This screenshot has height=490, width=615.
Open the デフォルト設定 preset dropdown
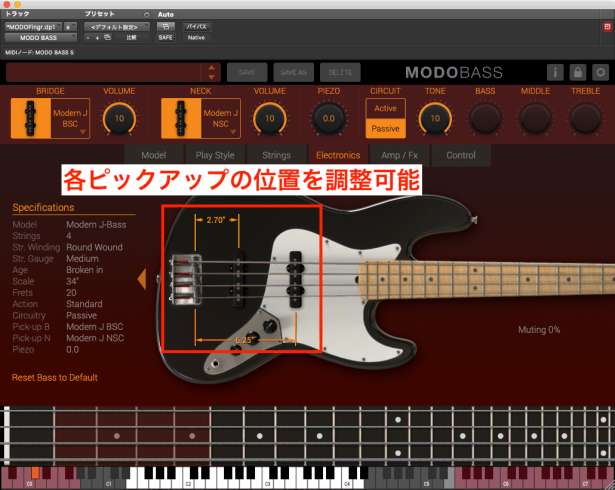point(117,27)
